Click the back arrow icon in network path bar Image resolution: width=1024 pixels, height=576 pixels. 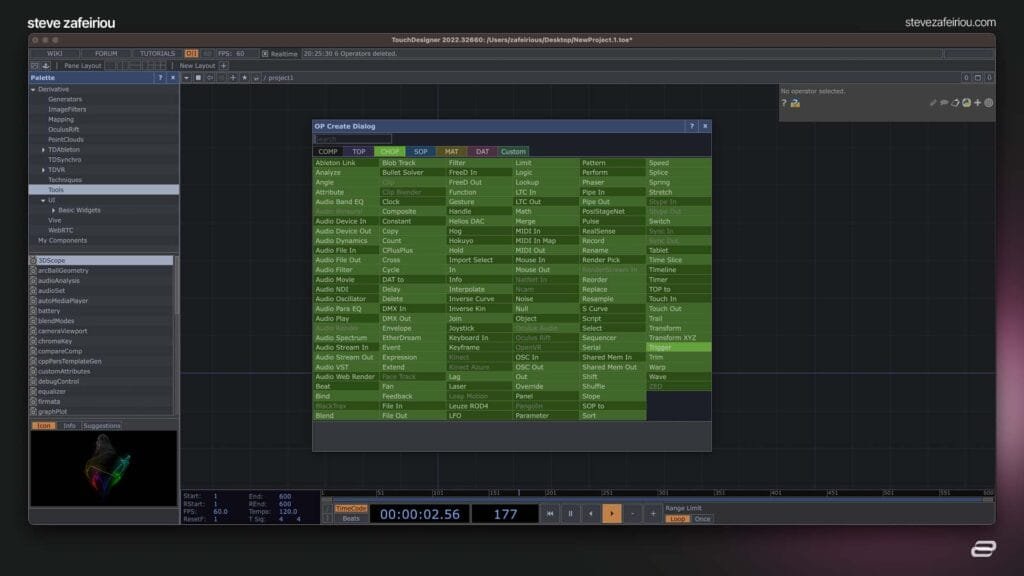[x=210, y=78]
